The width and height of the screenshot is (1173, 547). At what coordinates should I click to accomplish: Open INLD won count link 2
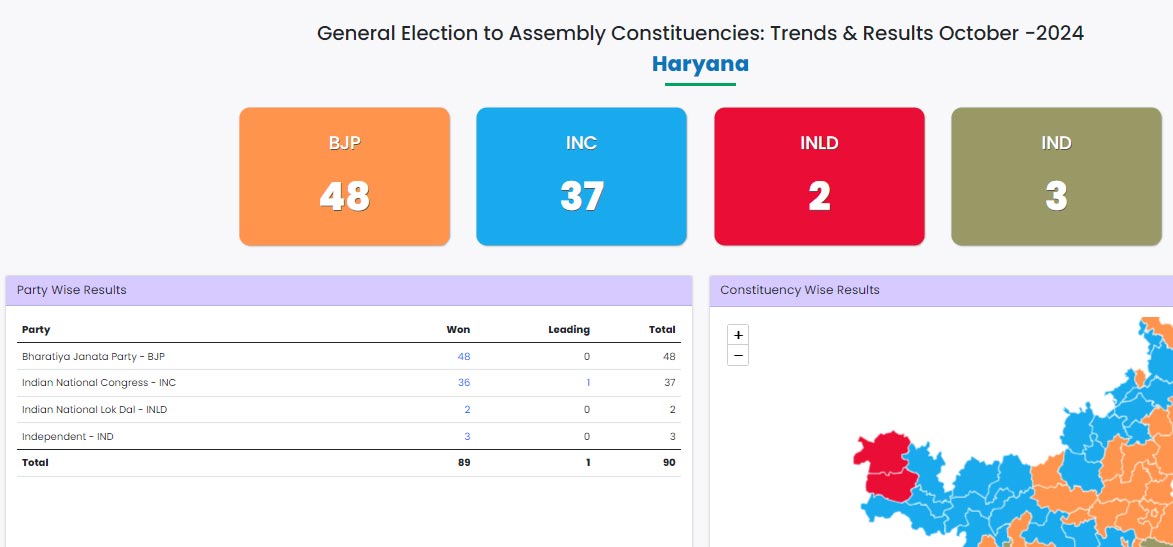pyautogui.click(x=467, y=409)
